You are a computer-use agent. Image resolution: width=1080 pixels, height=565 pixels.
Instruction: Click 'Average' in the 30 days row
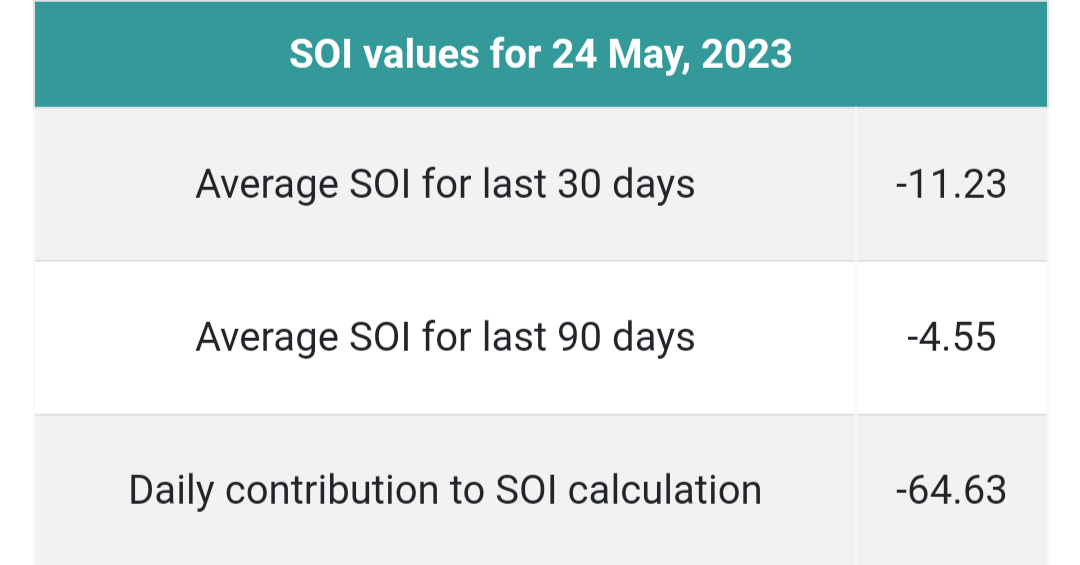click(267, 185)
